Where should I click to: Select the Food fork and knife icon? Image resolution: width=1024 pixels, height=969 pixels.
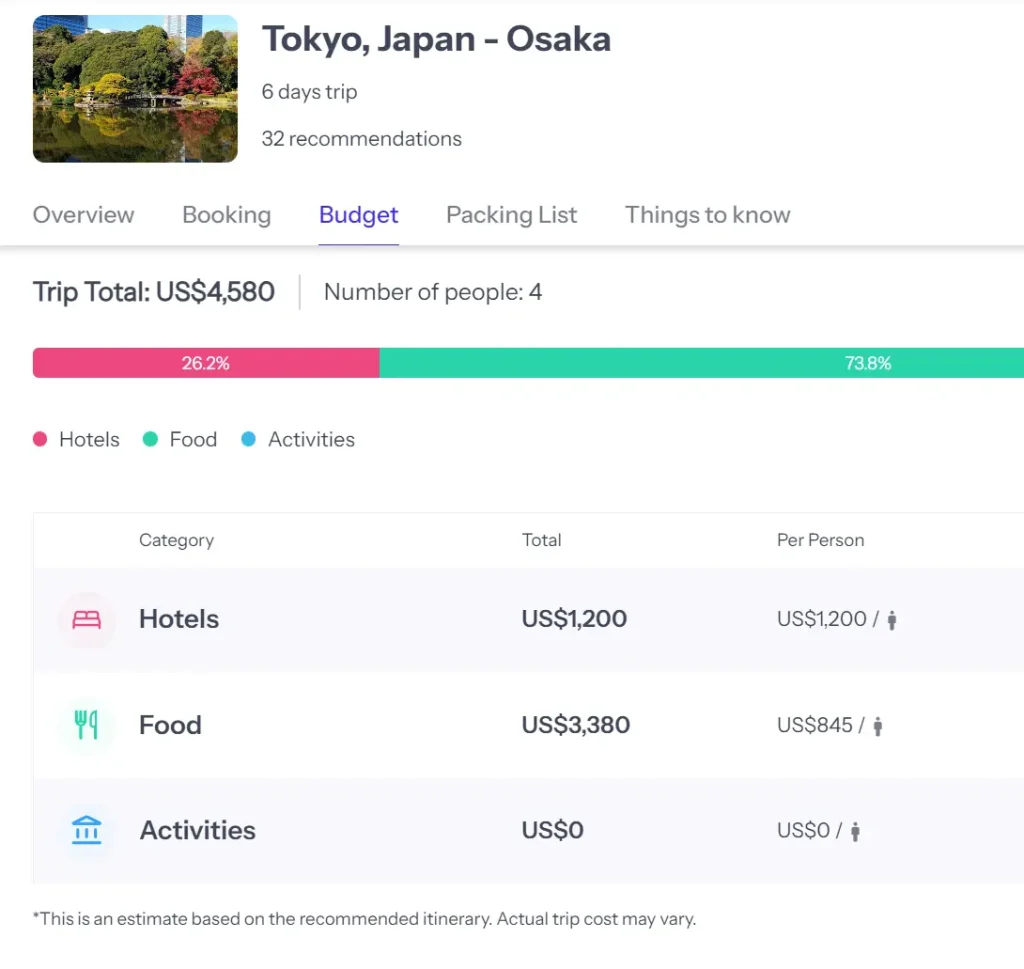87,725
